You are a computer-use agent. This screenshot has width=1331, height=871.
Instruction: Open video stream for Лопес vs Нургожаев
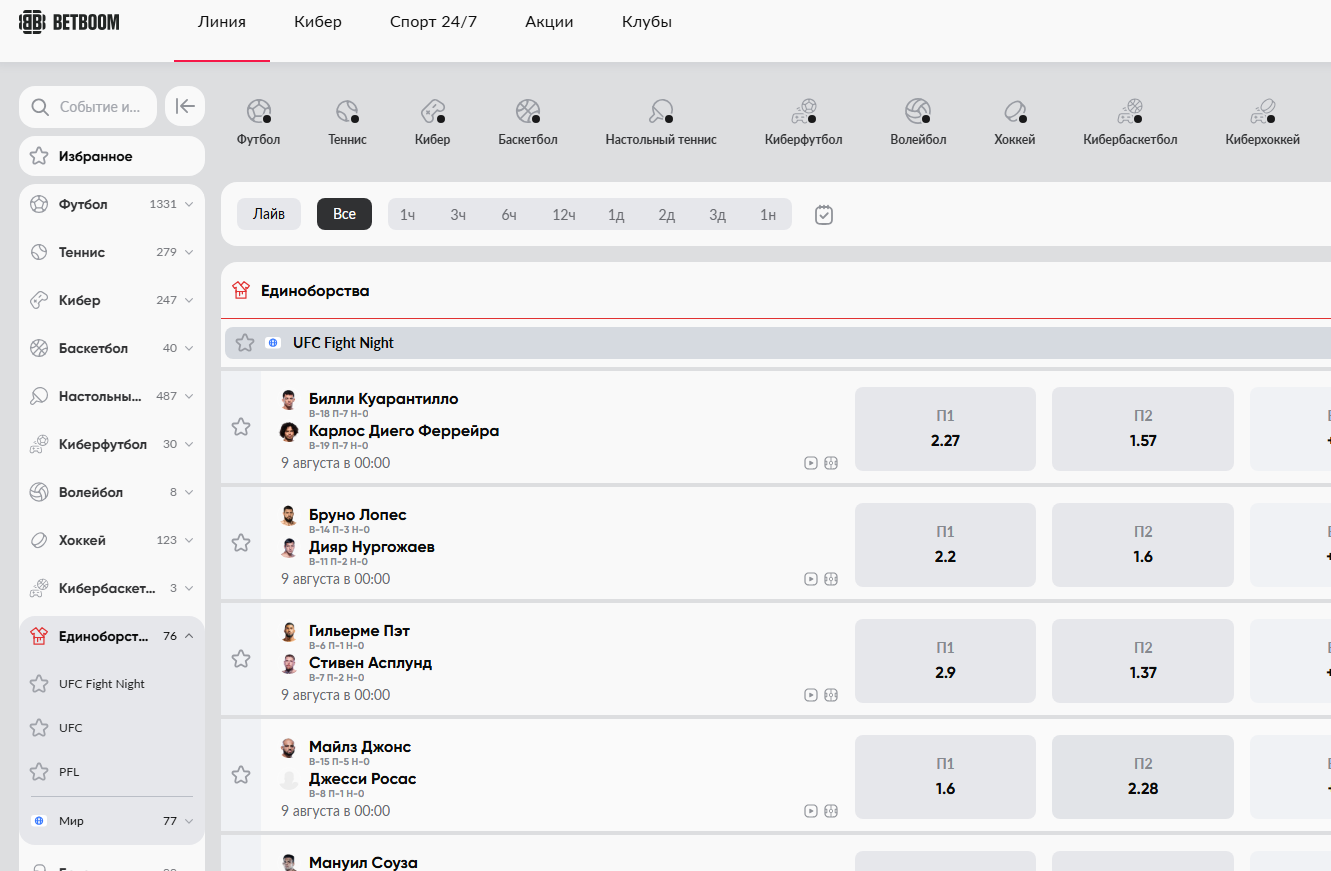(811, 579)
